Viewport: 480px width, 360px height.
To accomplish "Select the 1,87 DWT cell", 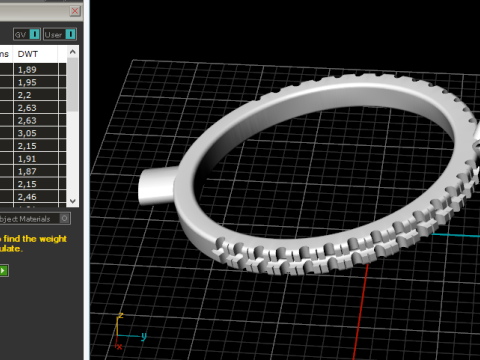I will [x=36, y=171].
